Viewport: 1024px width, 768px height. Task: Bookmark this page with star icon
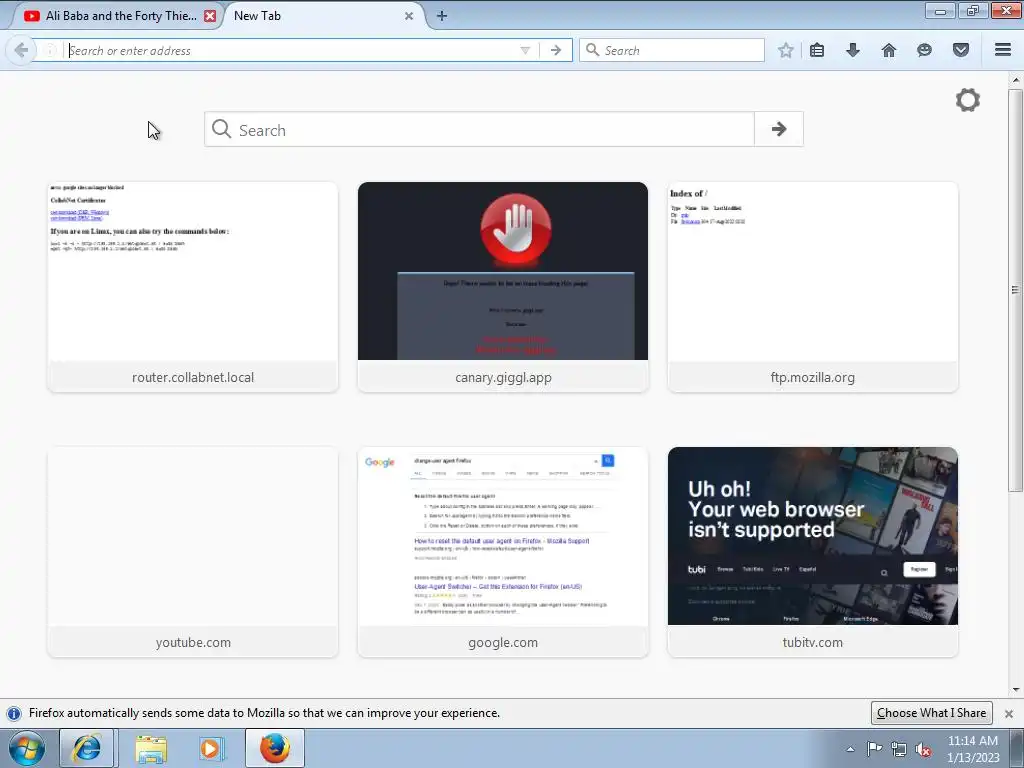[x=786, y=50]
